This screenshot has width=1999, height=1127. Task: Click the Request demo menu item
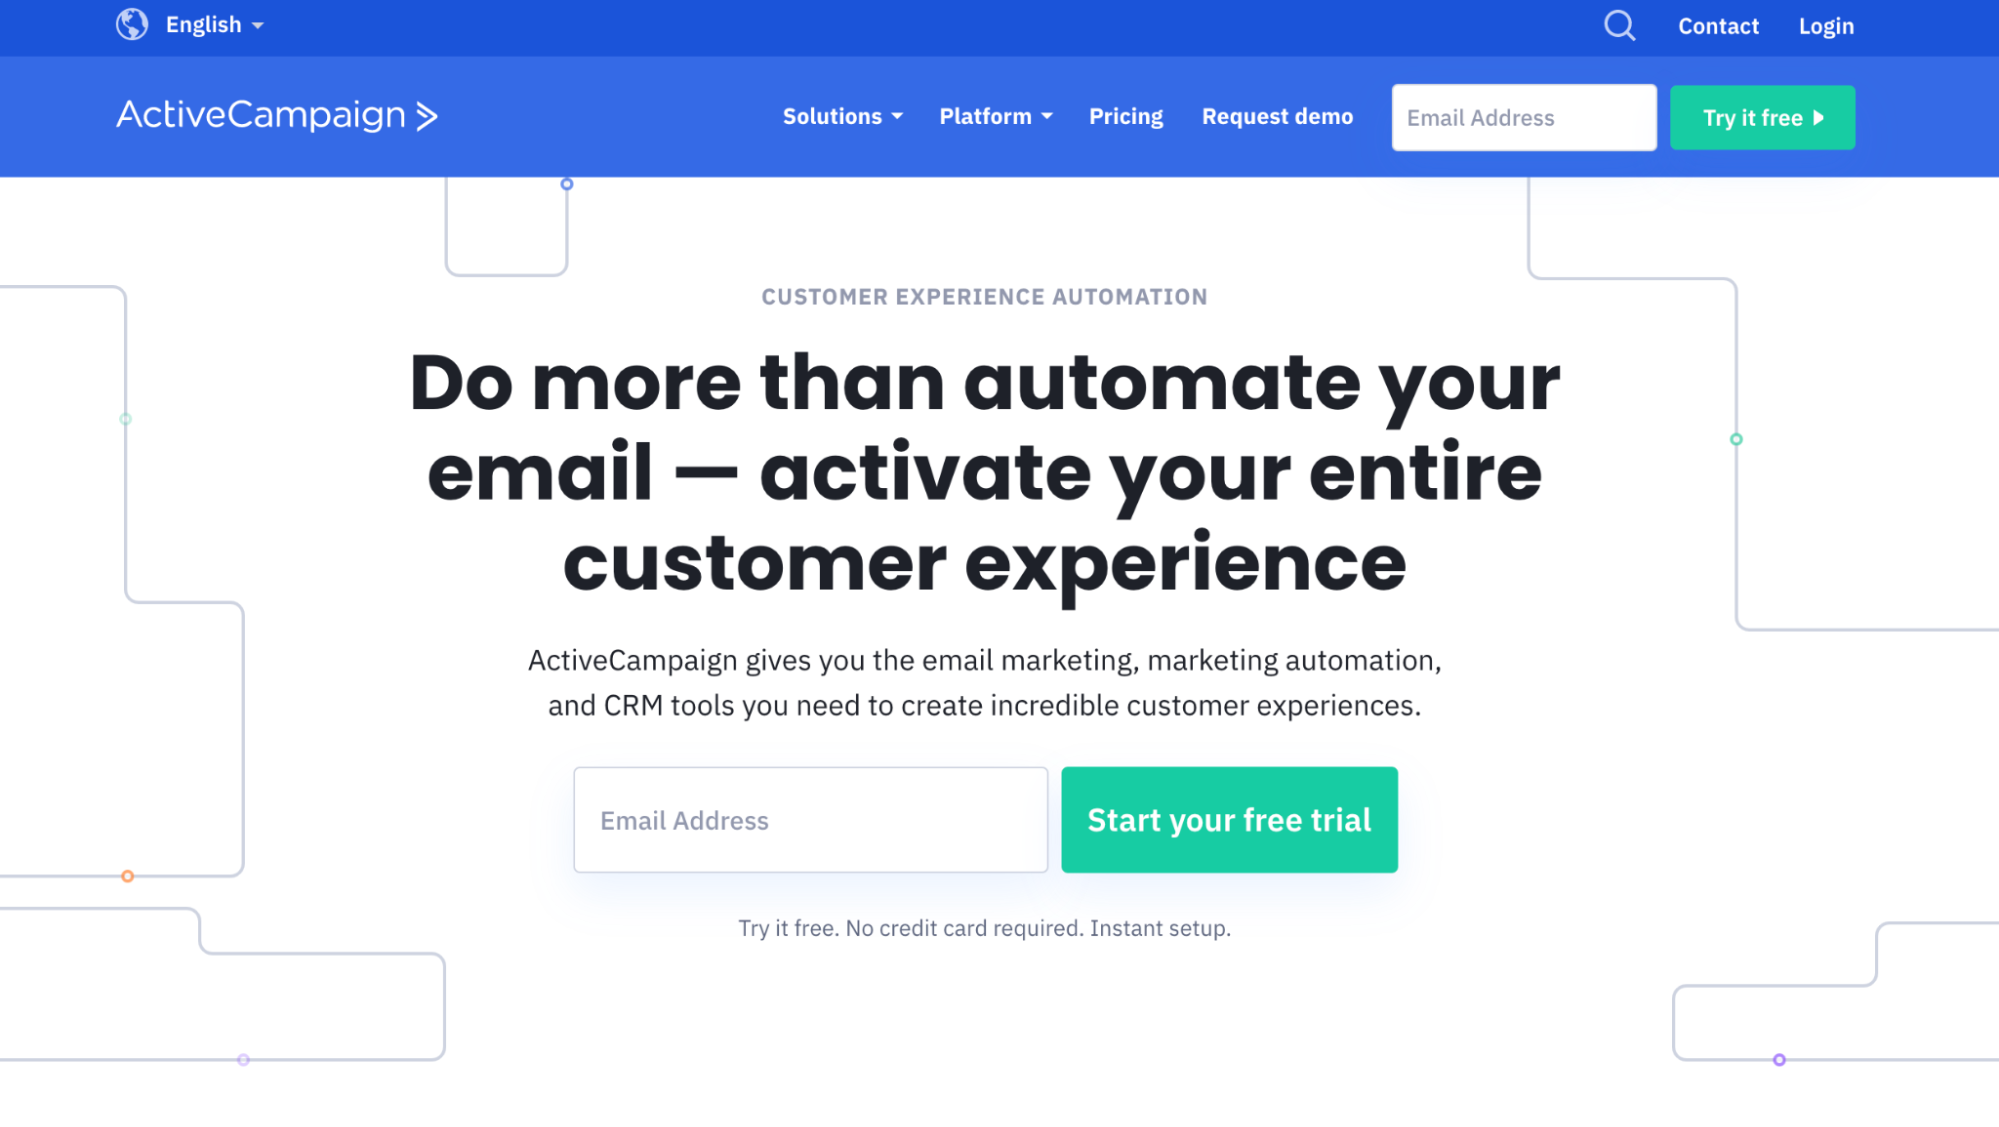coord(1278,117)
